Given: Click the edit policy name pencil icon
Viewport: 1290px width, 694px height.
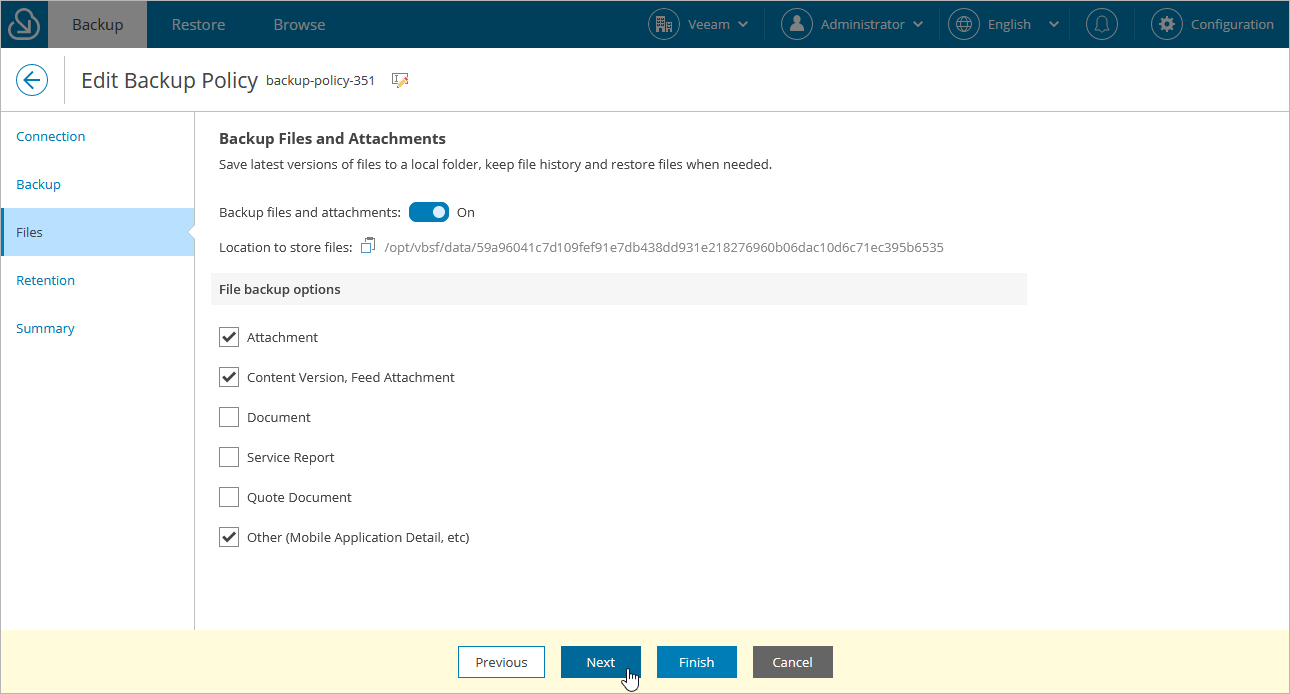Looking at the screenshot, I should (x=400, y=80).
